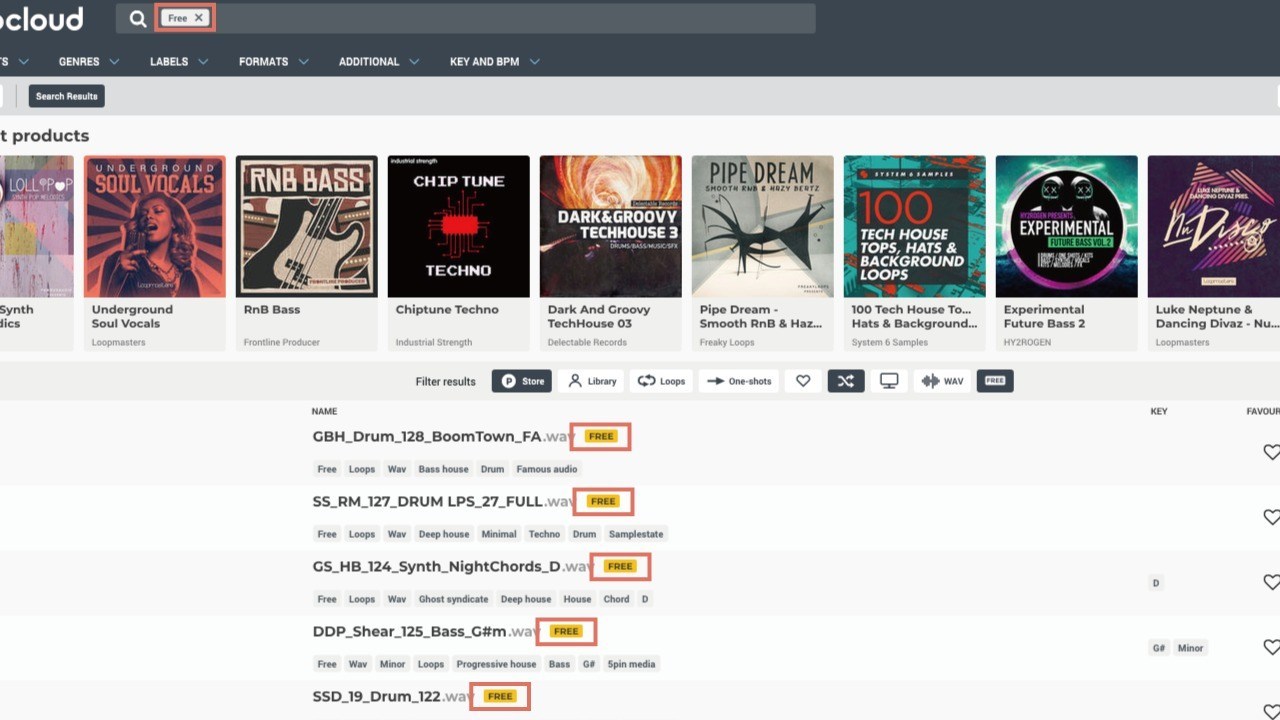Favourite the GS_HB_124_Synth_NightChords_D sample
The width and height of the screenshot is (1280, 720).
click(1271, 583)
